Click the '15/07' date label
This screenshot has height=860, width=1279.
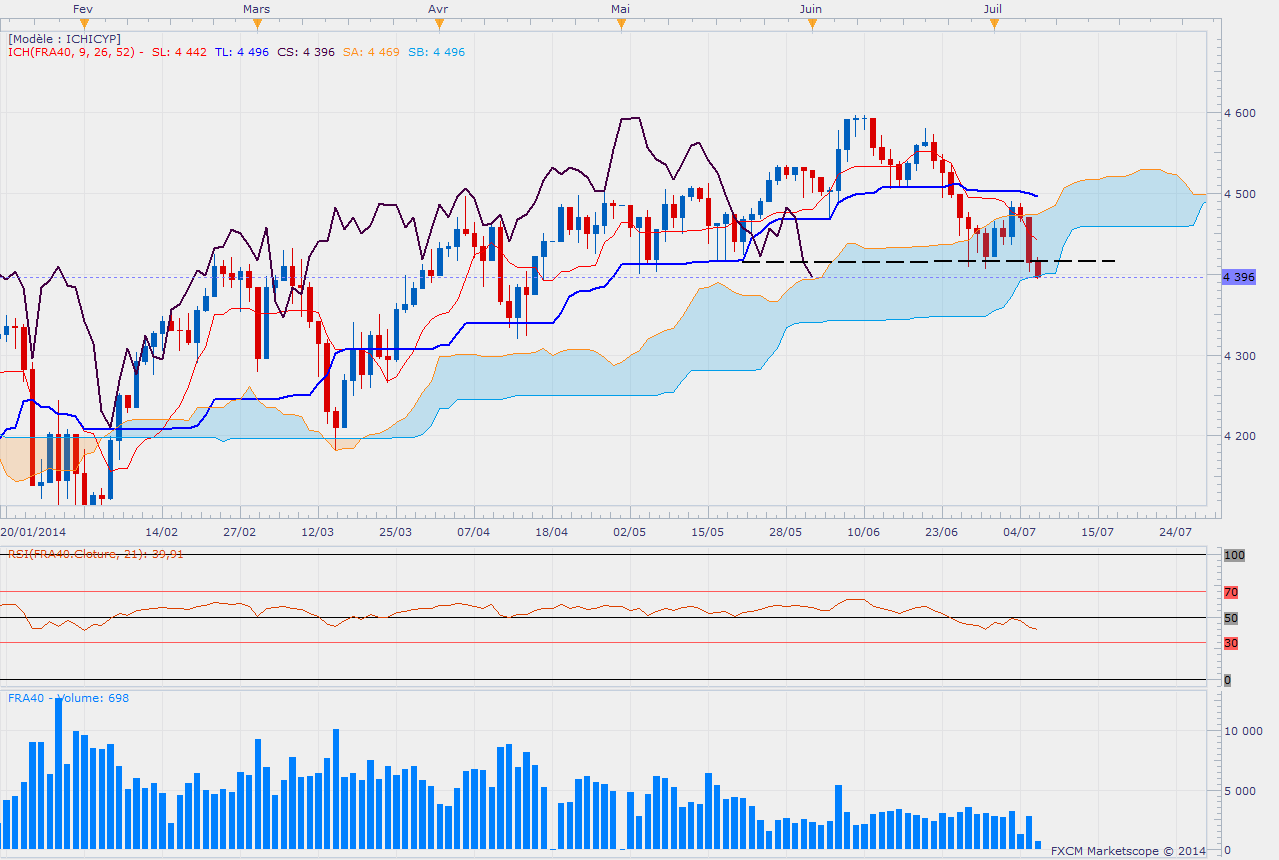click(x=1097, y=532)
